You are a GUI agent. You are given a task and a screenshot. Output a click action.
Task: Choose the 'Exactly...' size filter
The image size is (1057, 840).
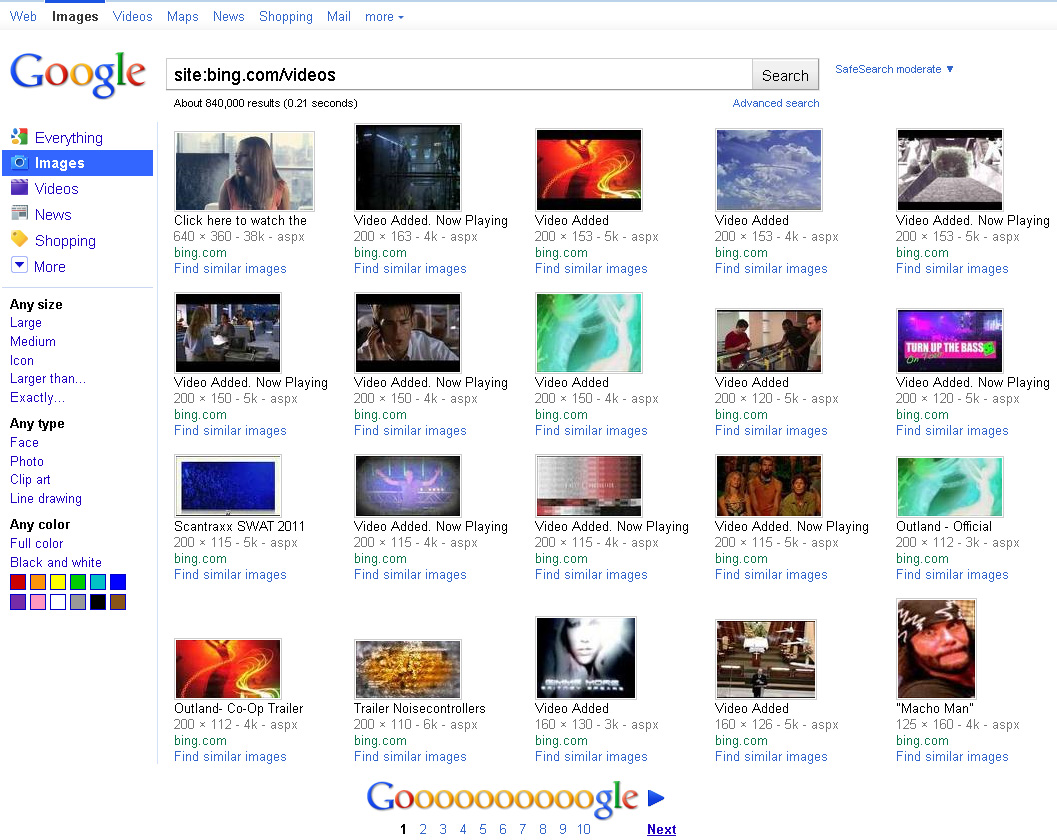point(38,398)
